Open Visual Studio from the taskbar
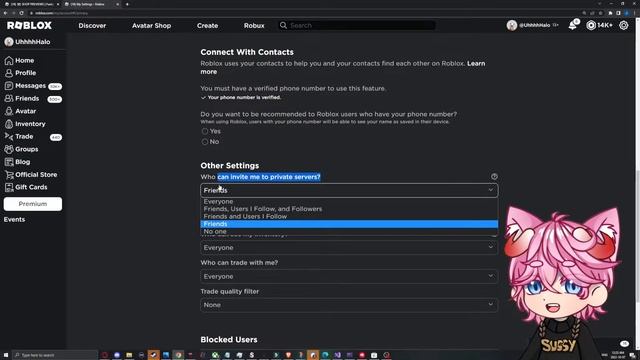This screenshot has width=640, height=360. pos(338,355)
